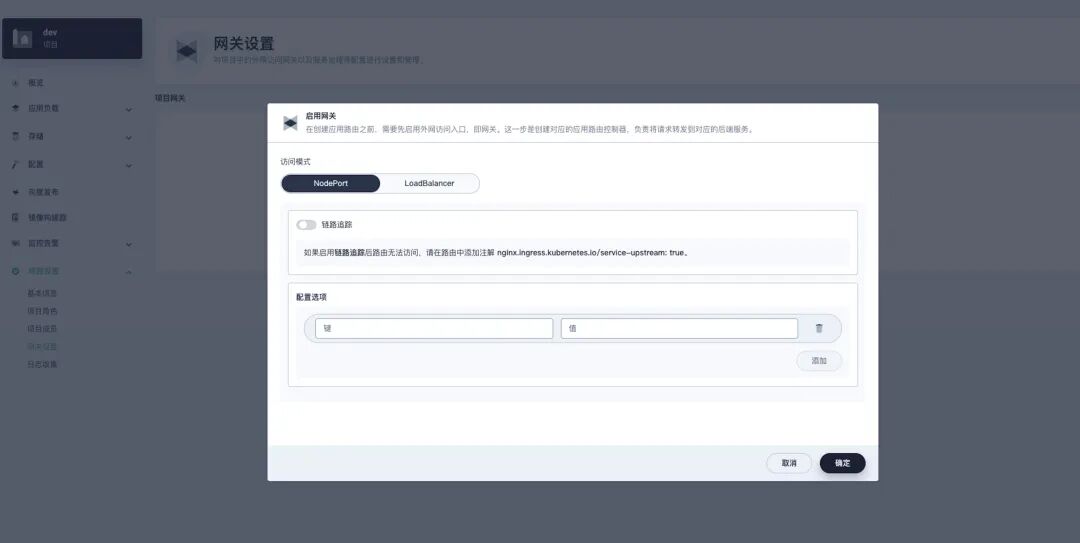Click the 网关设置 page header icon
This screenshot has width=1080, height=543.
[x=187, y=52]
